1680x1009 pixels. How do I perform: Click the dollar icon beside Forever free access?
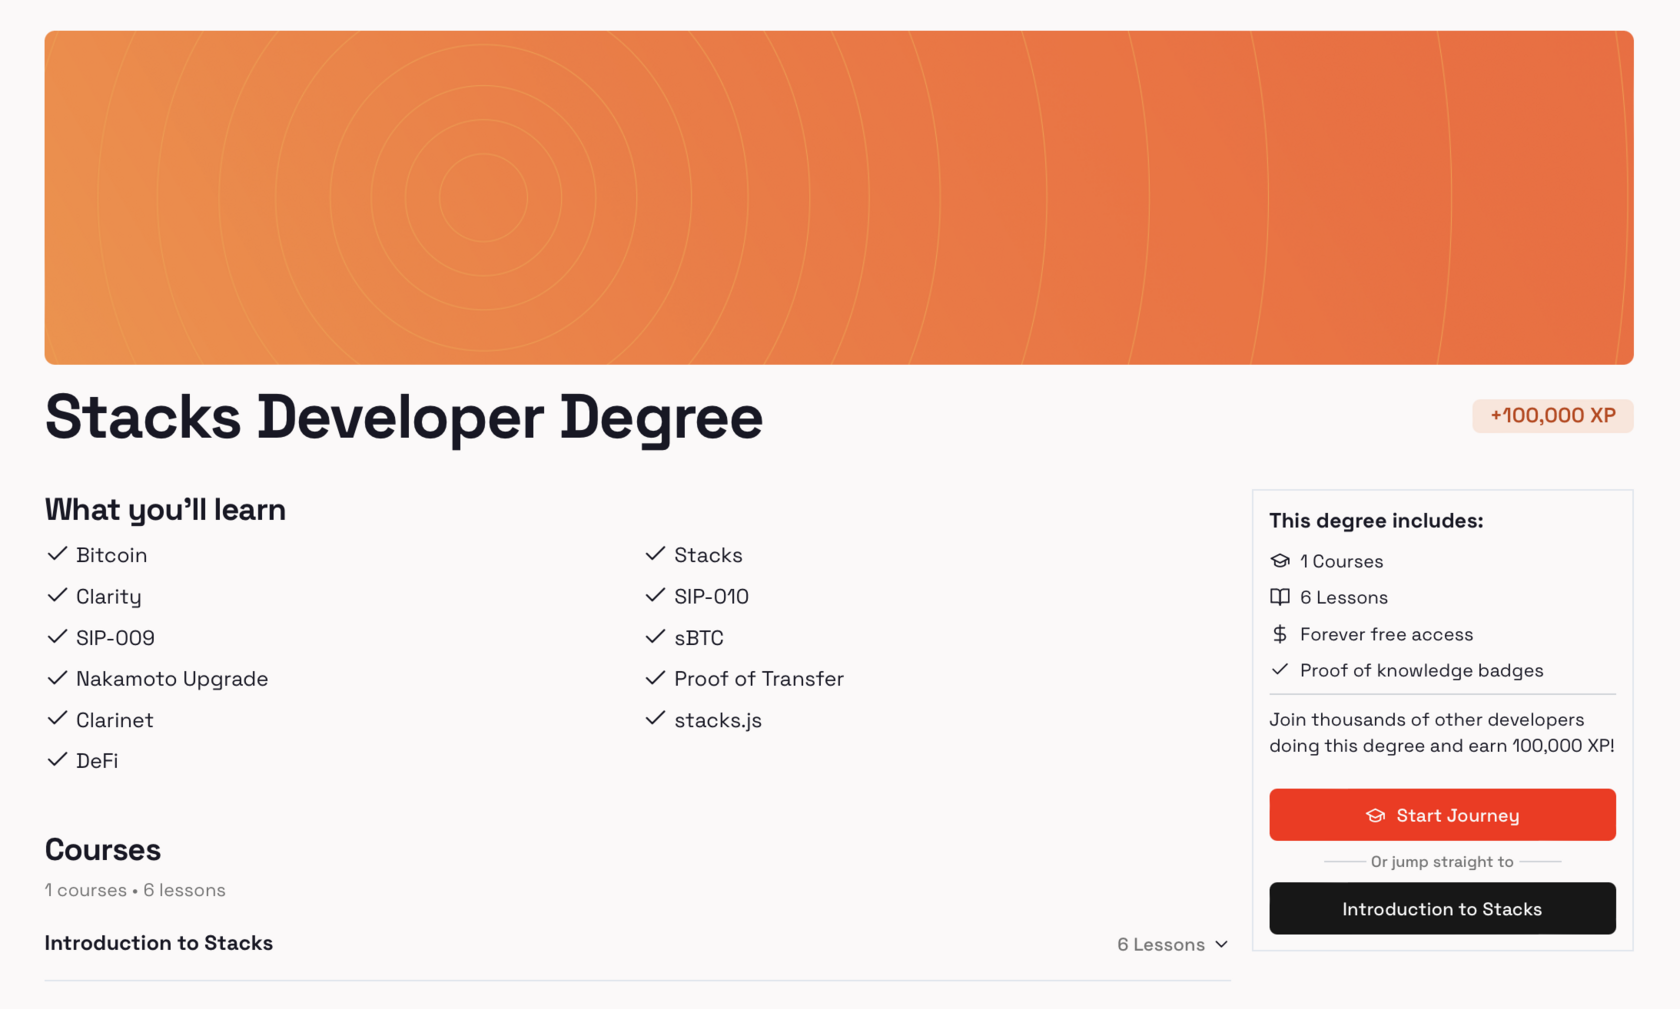1280,633
